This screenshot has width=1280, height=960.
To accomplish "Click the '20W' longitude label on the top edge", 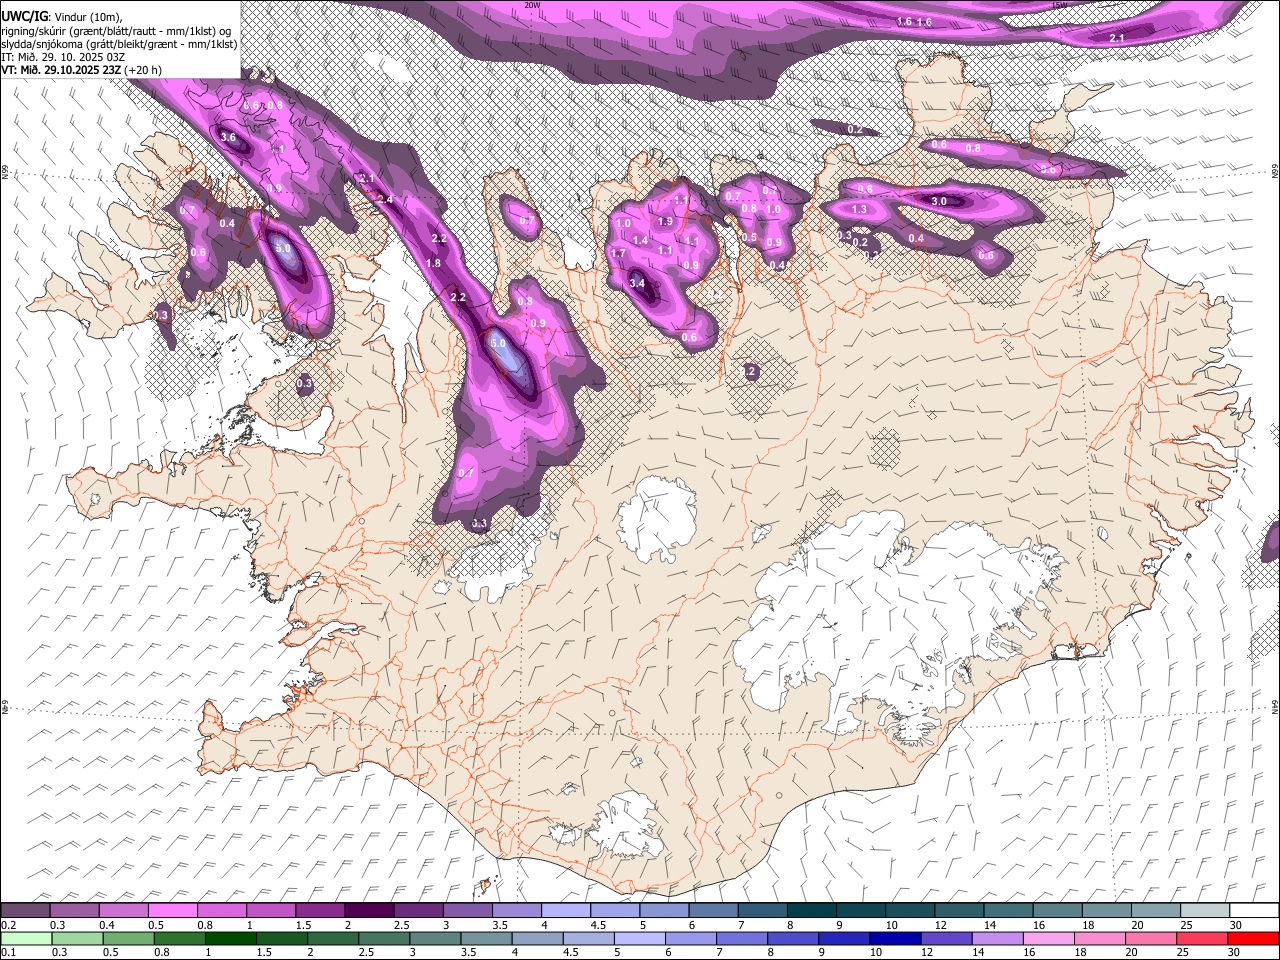I will click(532, 5).
